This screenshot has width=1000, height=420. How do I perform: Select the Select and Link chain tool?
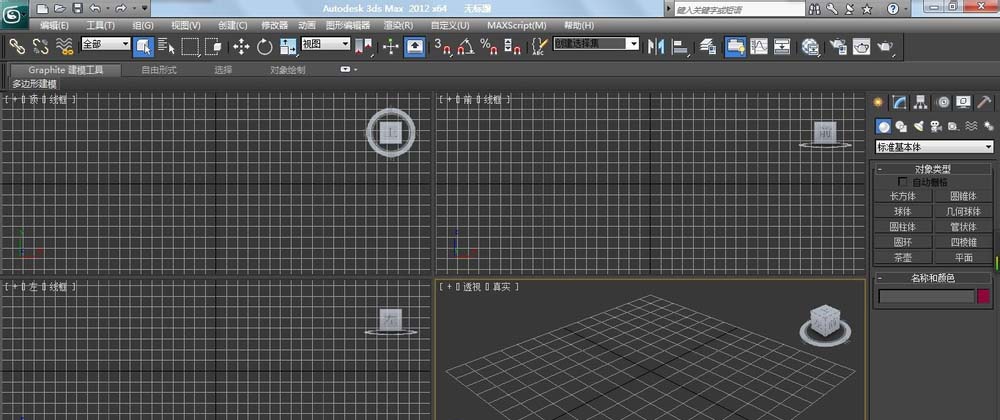(x=17, y=46)
